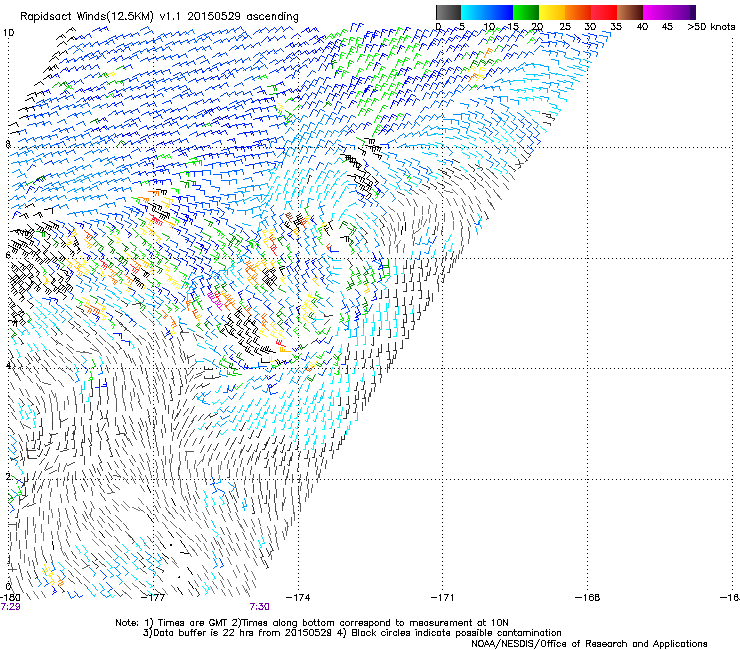Click the gray 0-5 knots color swatch
The height and width of the screenshot is (650, 740).
pyautogui.click(x=448, y=12)
